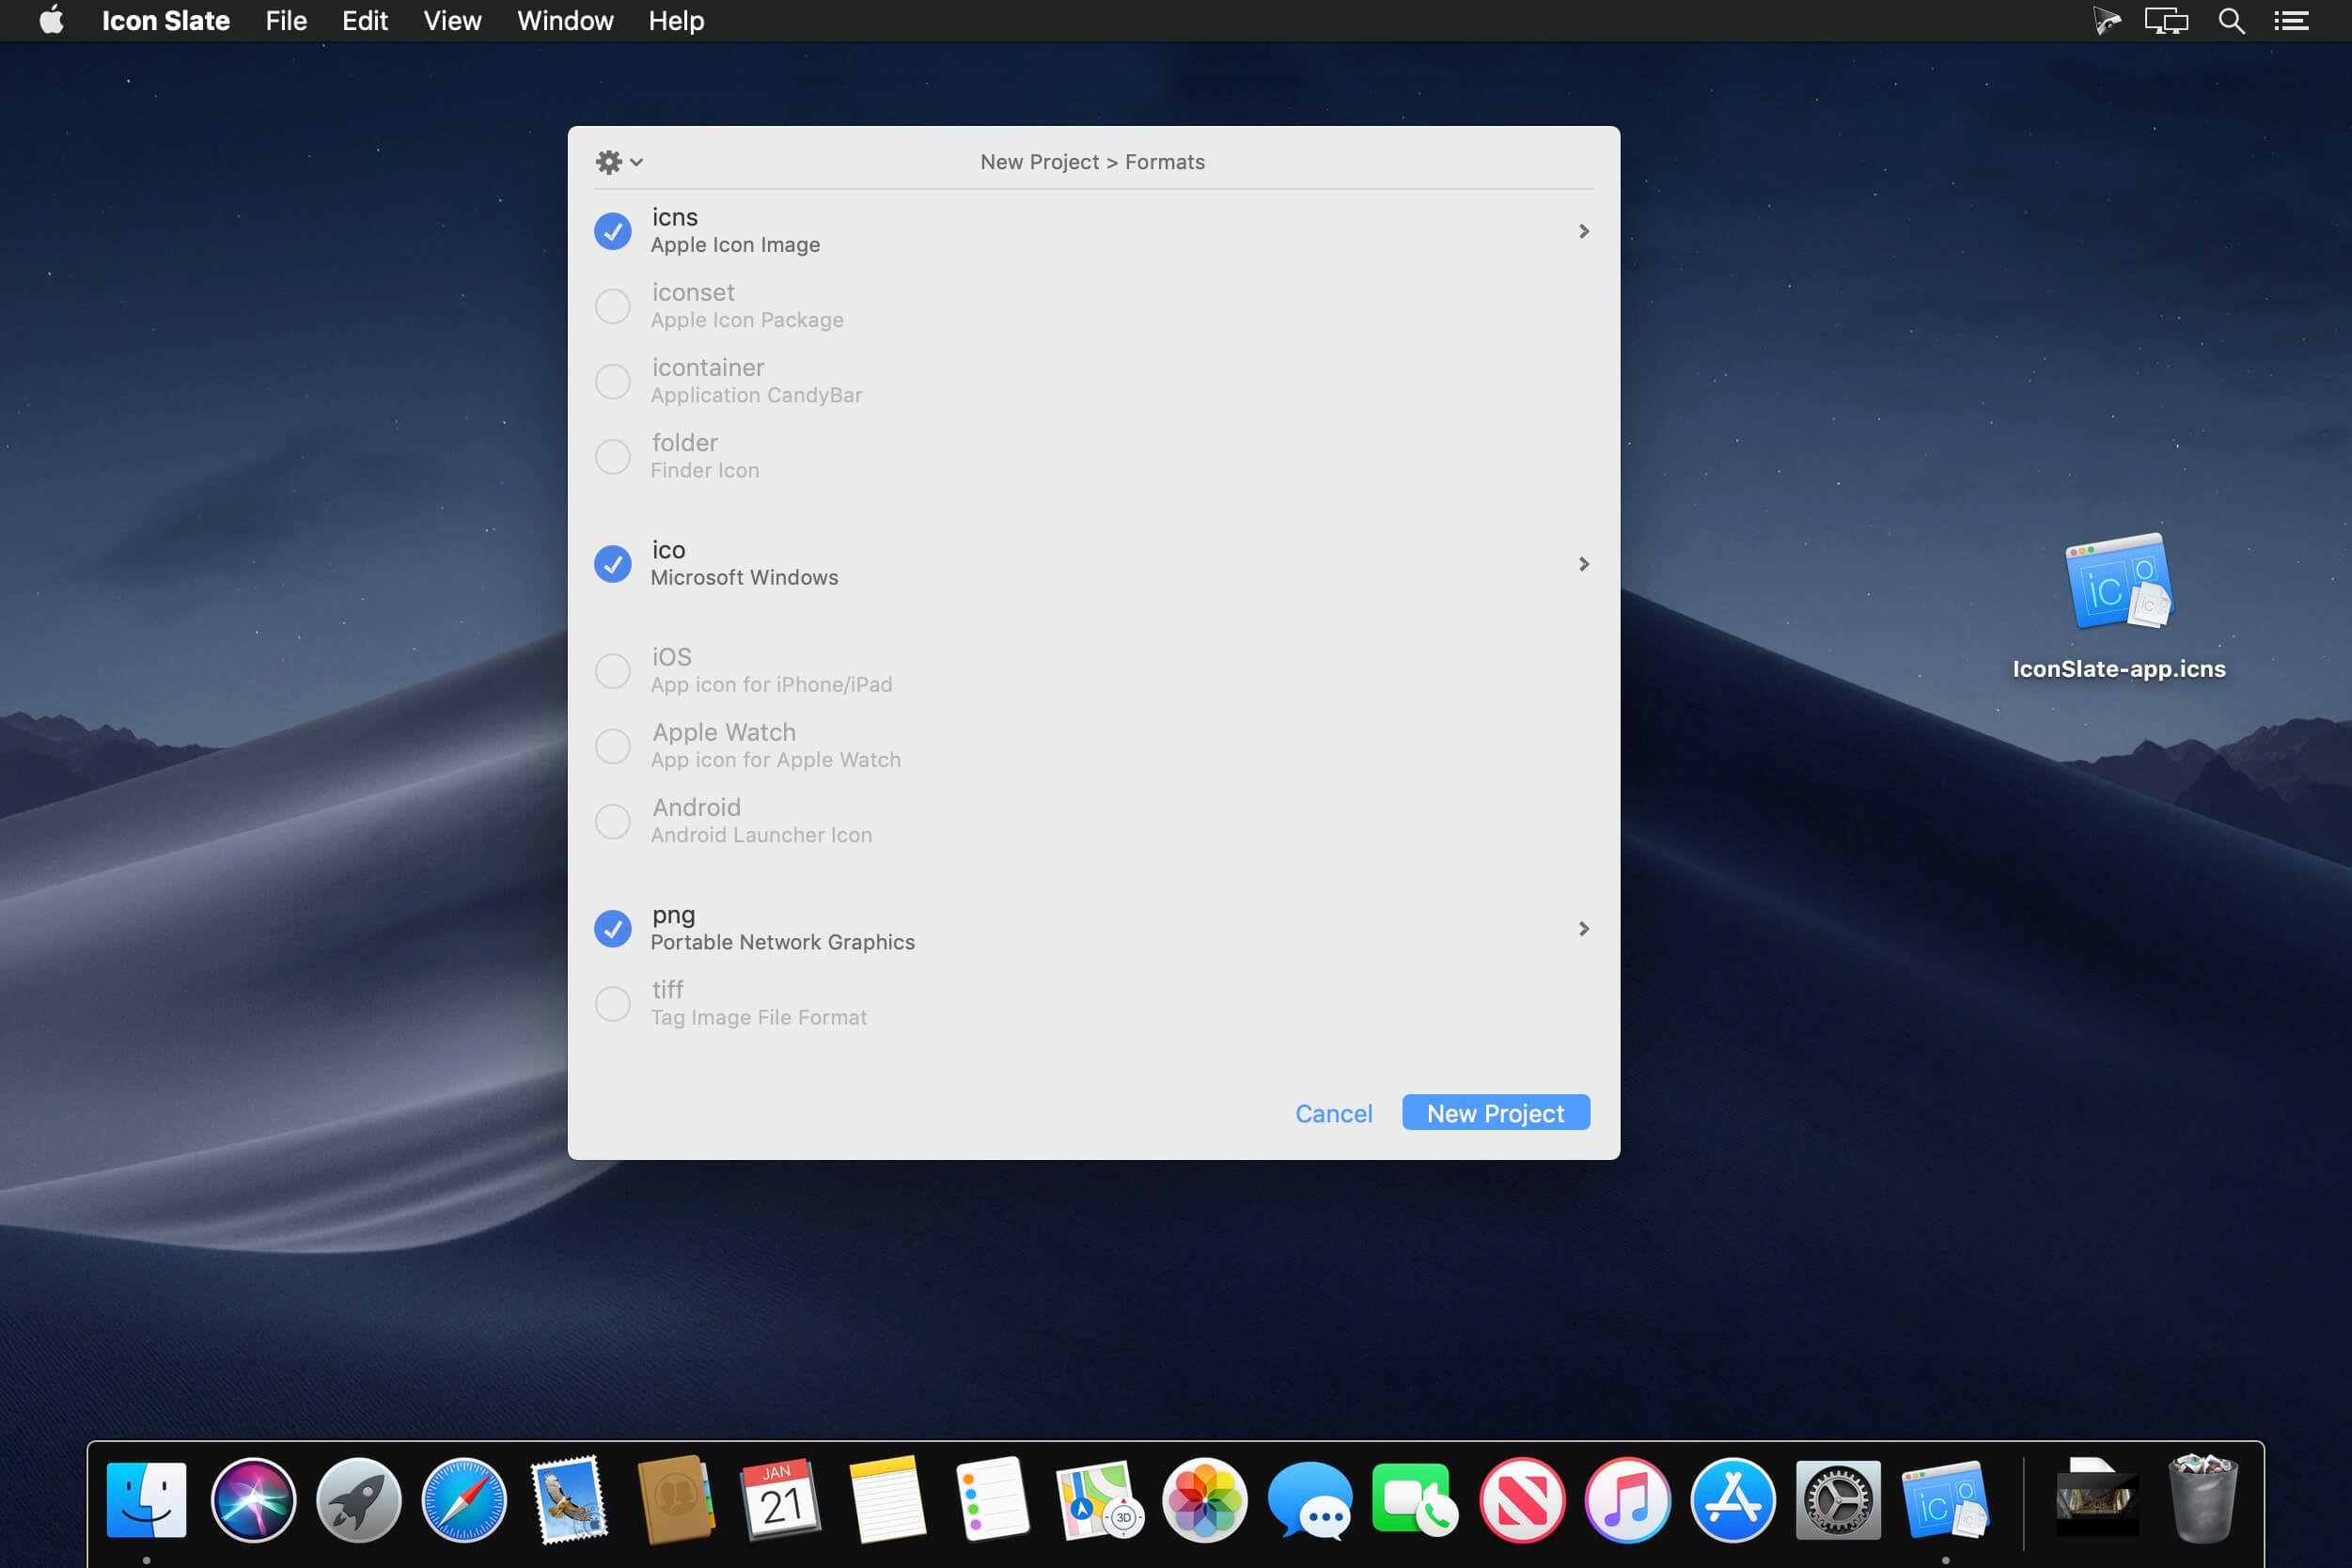This screenshot has height=1568, width=2352.
Task: Open System Preferences from the Dock
Action: point(1837,1500)
